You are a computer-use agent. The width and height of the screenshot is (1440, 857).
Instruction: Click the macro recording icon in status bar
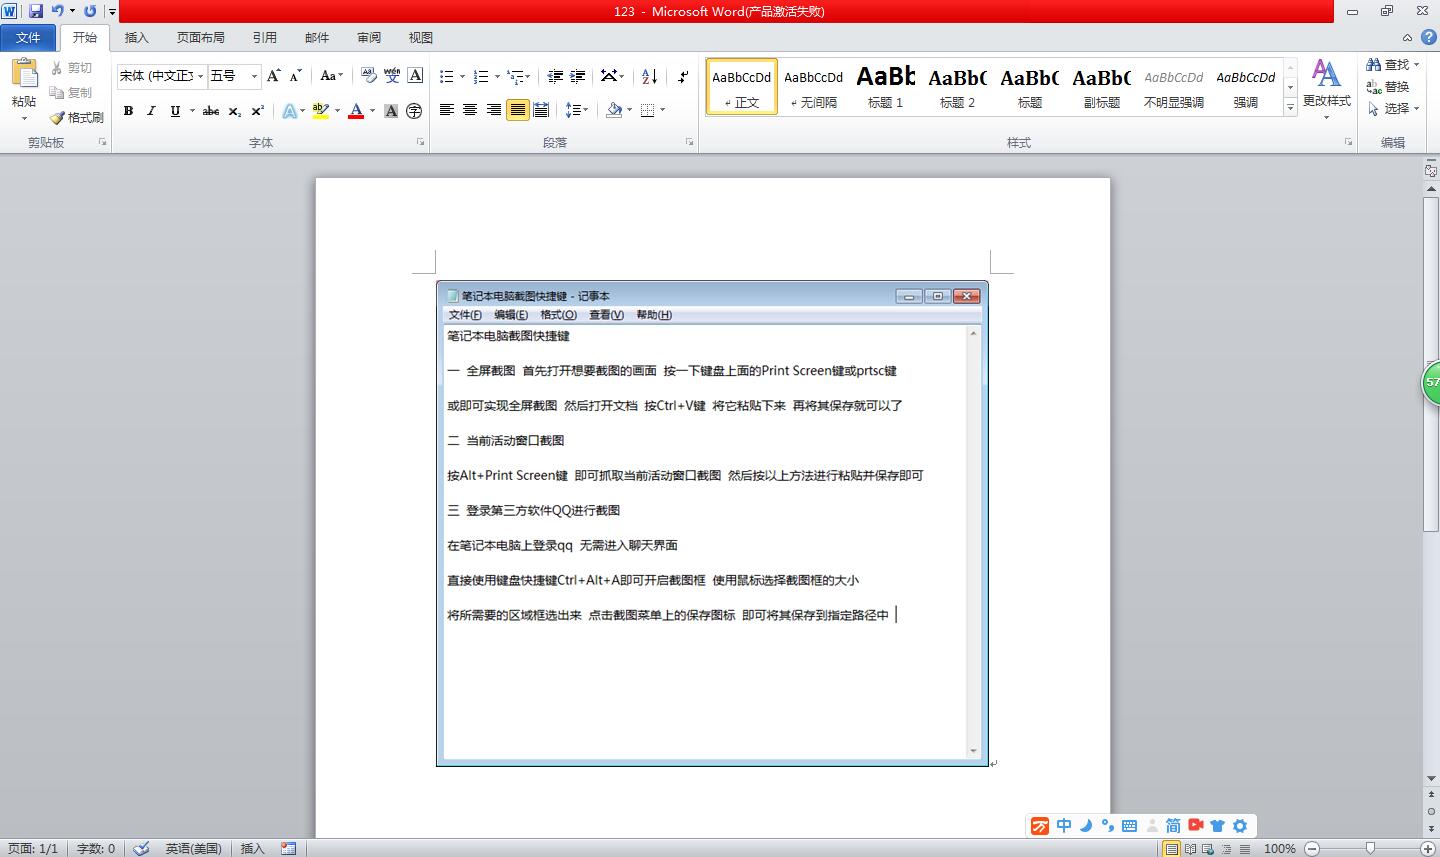coord(288,848)
